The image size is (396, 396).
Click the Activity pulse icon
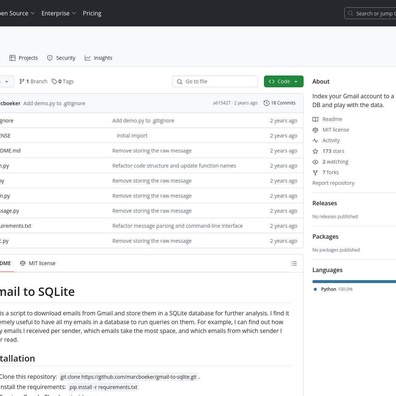click(x=315, y=140)
